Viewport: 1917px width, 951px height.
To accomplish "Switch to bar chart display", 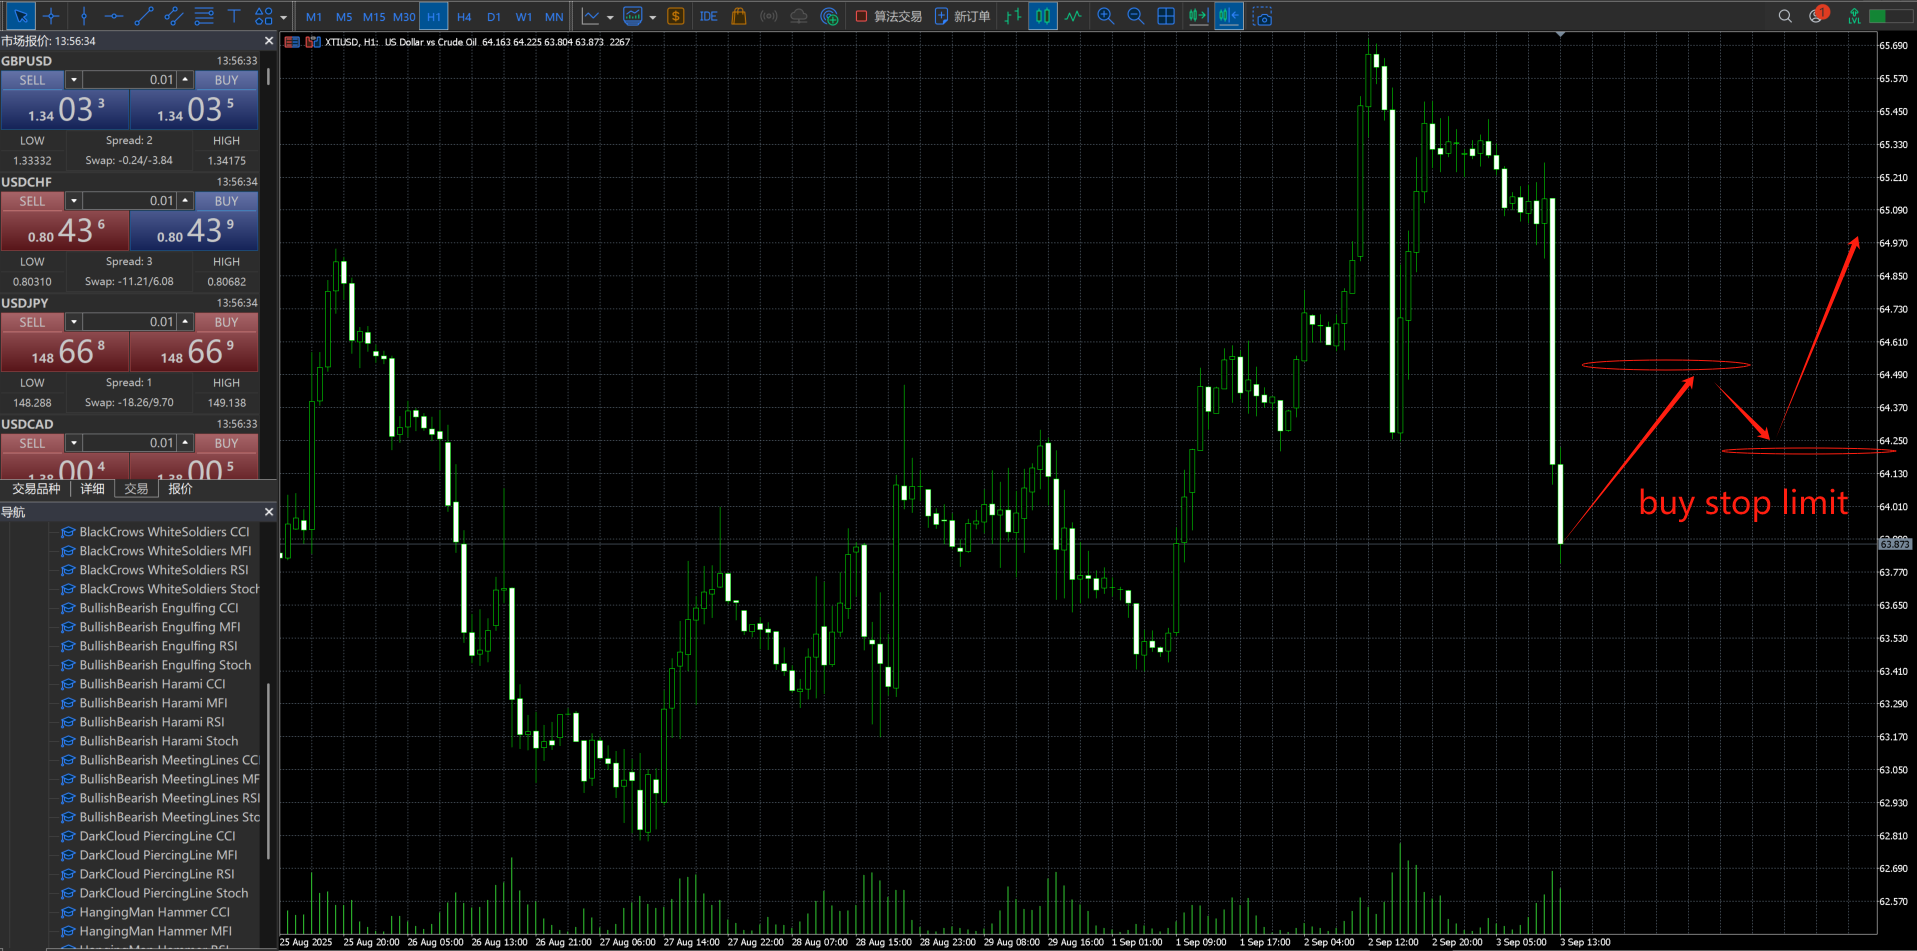I will tap(1013, 16).
